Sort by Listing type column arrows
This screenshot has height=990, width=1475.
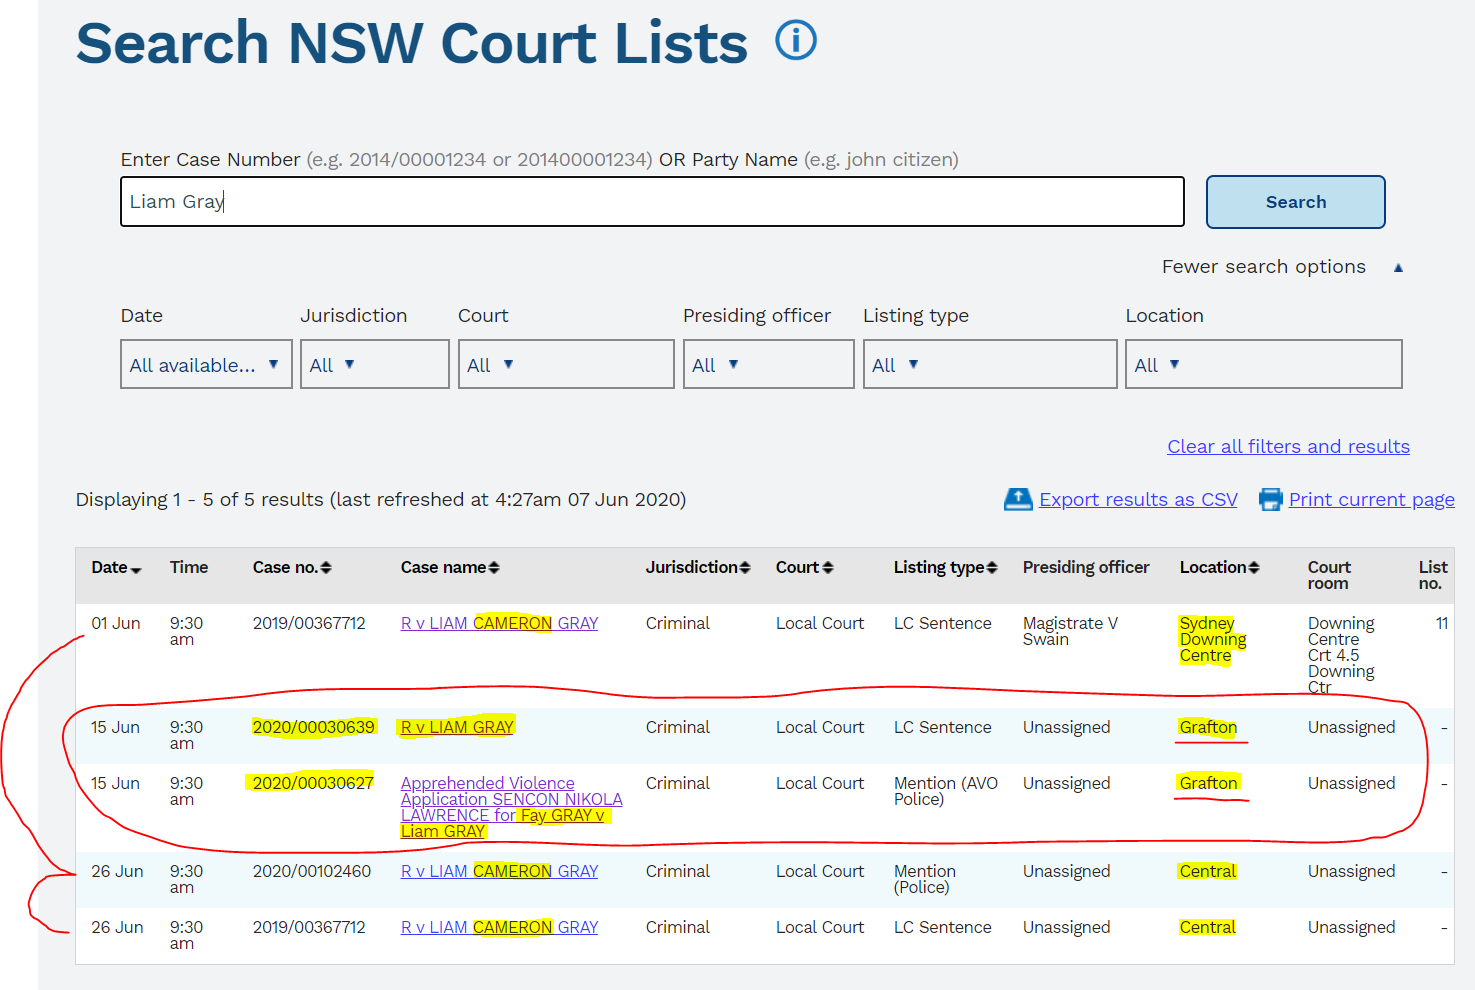click(992, 568)
